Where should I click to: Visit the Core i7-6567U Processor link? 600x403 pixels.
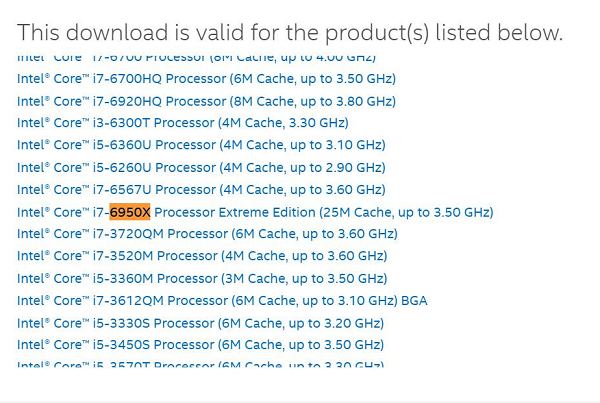tap(201, 190)
